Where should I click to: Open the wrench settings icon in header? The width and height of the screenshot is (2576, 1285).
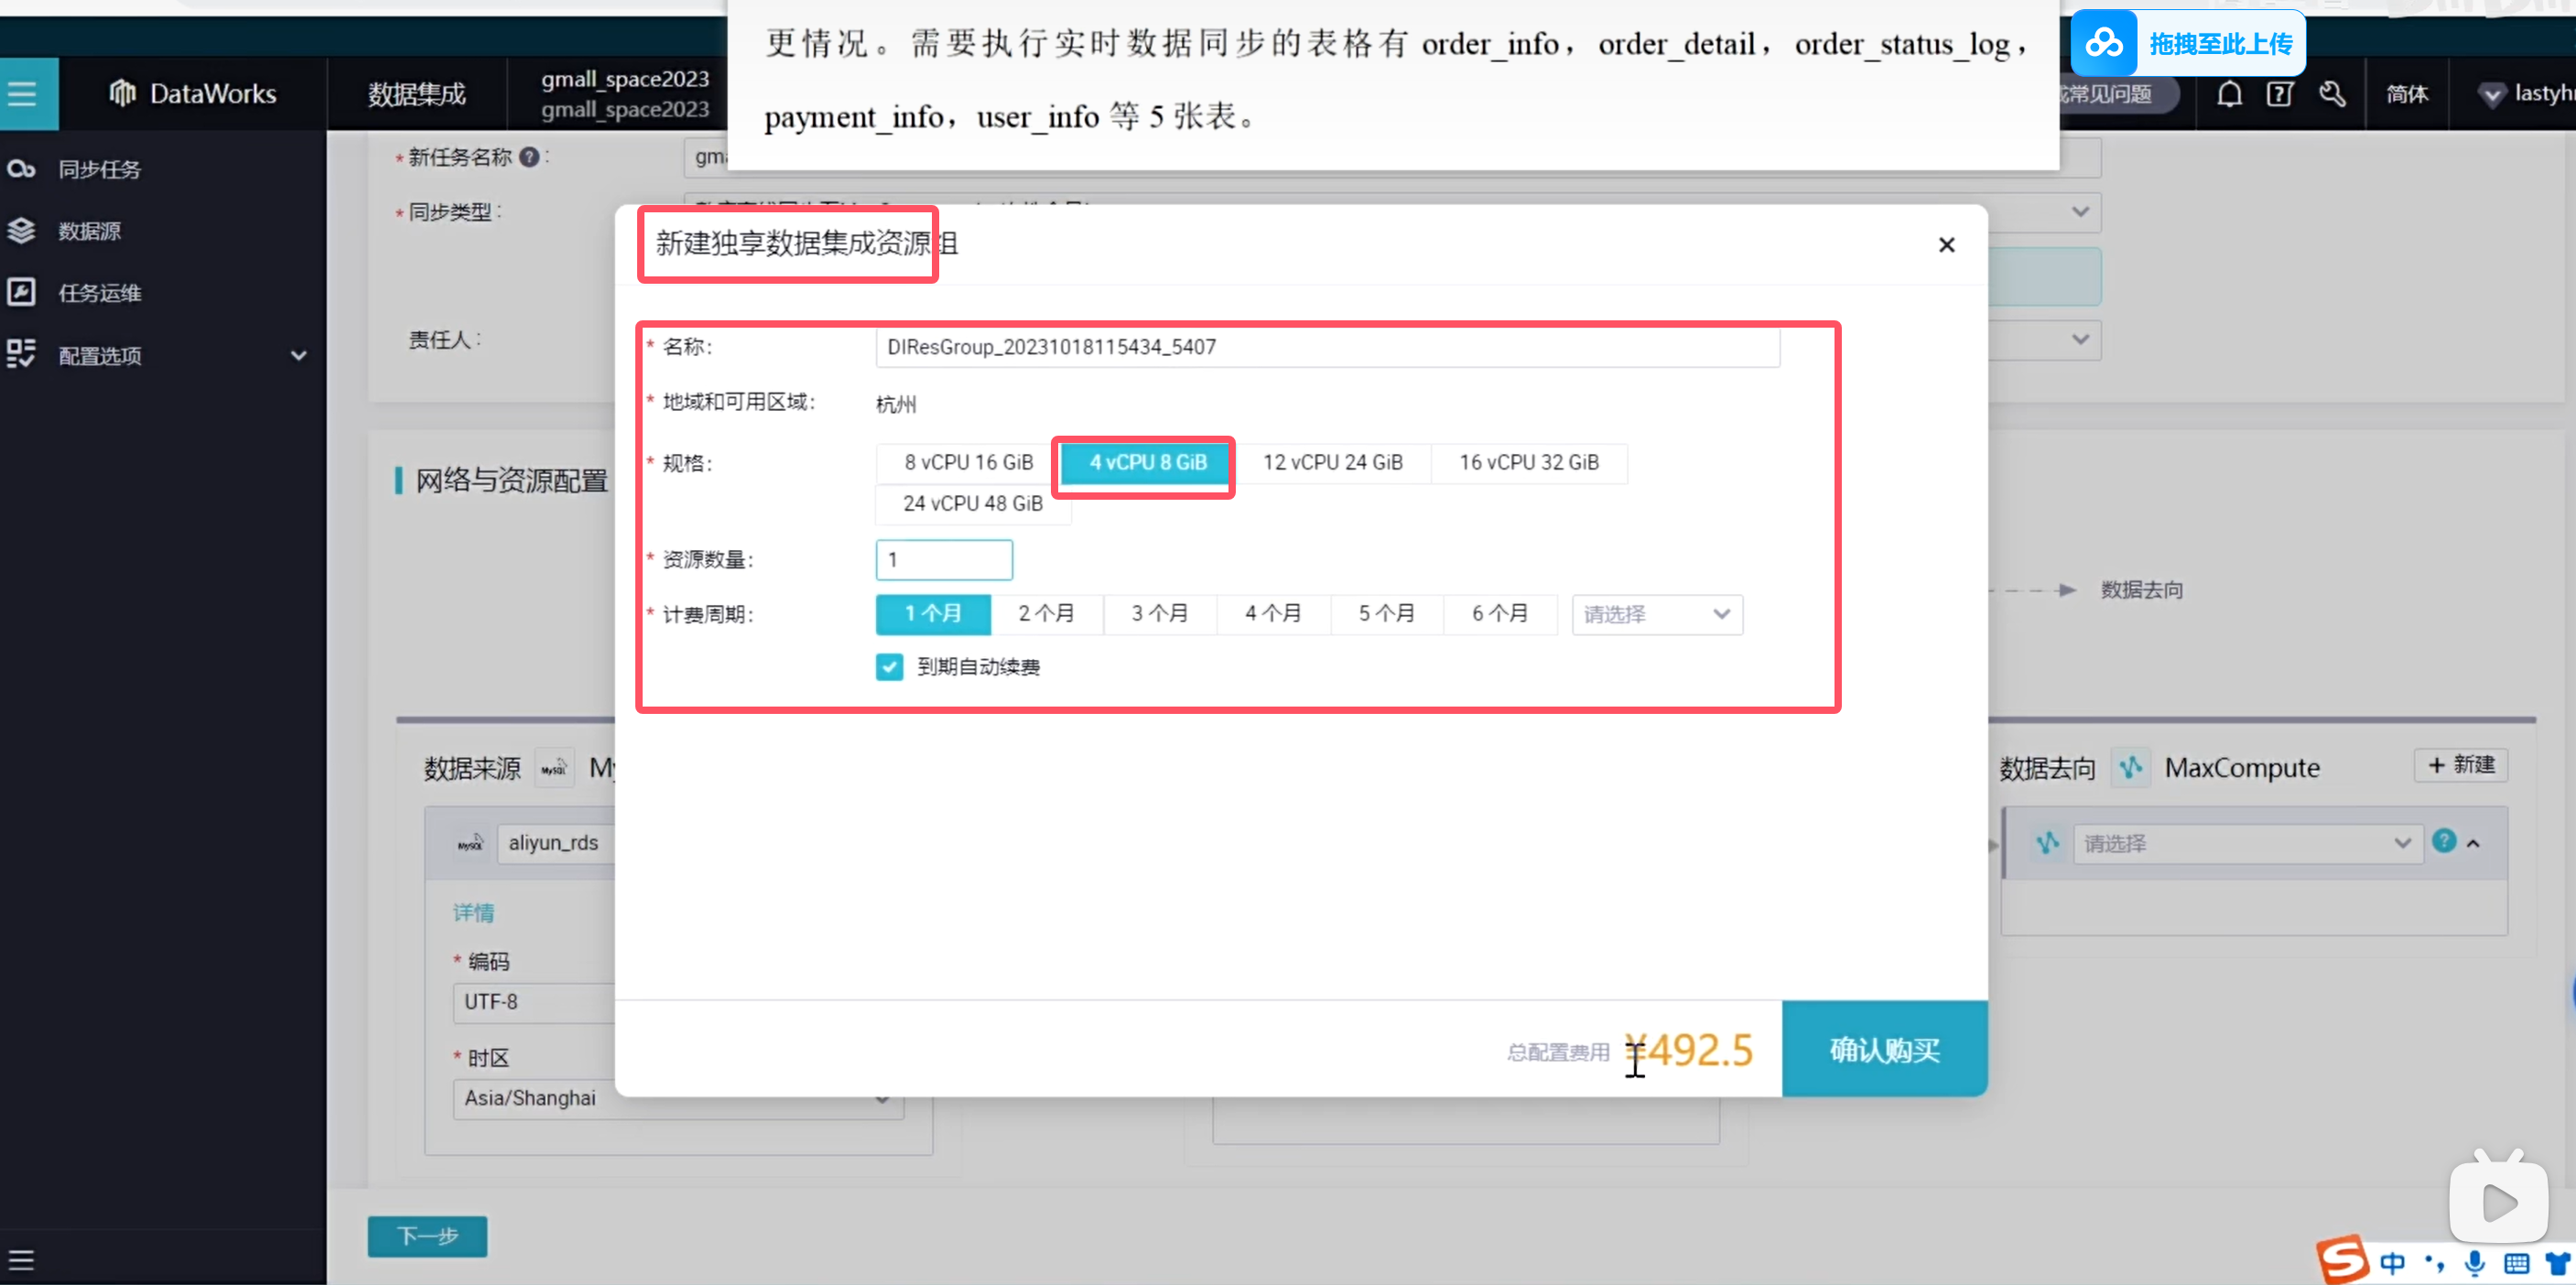(2332, 94)
